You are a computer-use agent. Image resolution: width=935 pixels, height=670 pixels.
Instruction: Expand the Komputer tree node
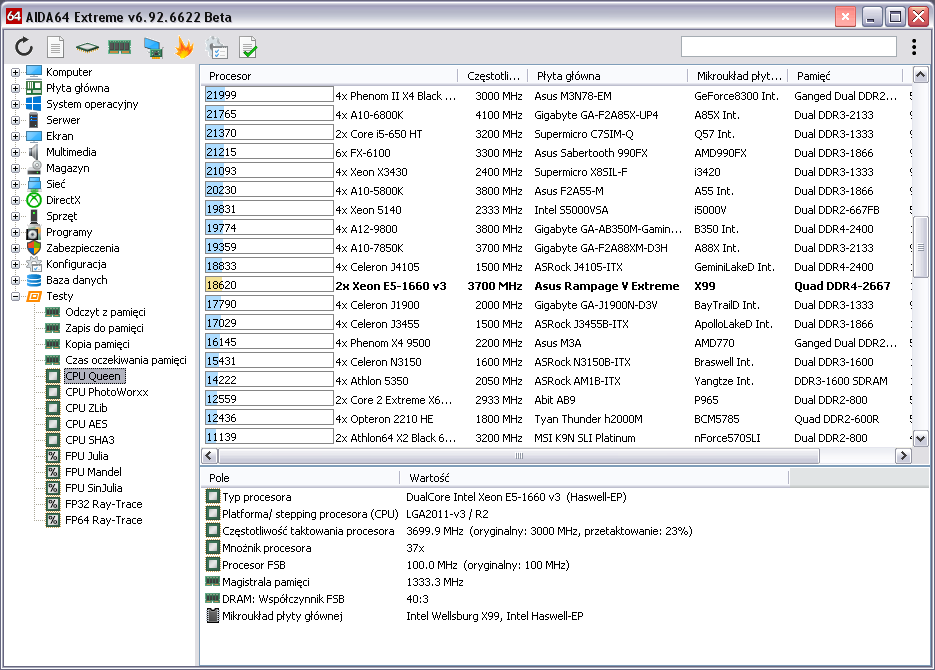click(x=15, y=72)
